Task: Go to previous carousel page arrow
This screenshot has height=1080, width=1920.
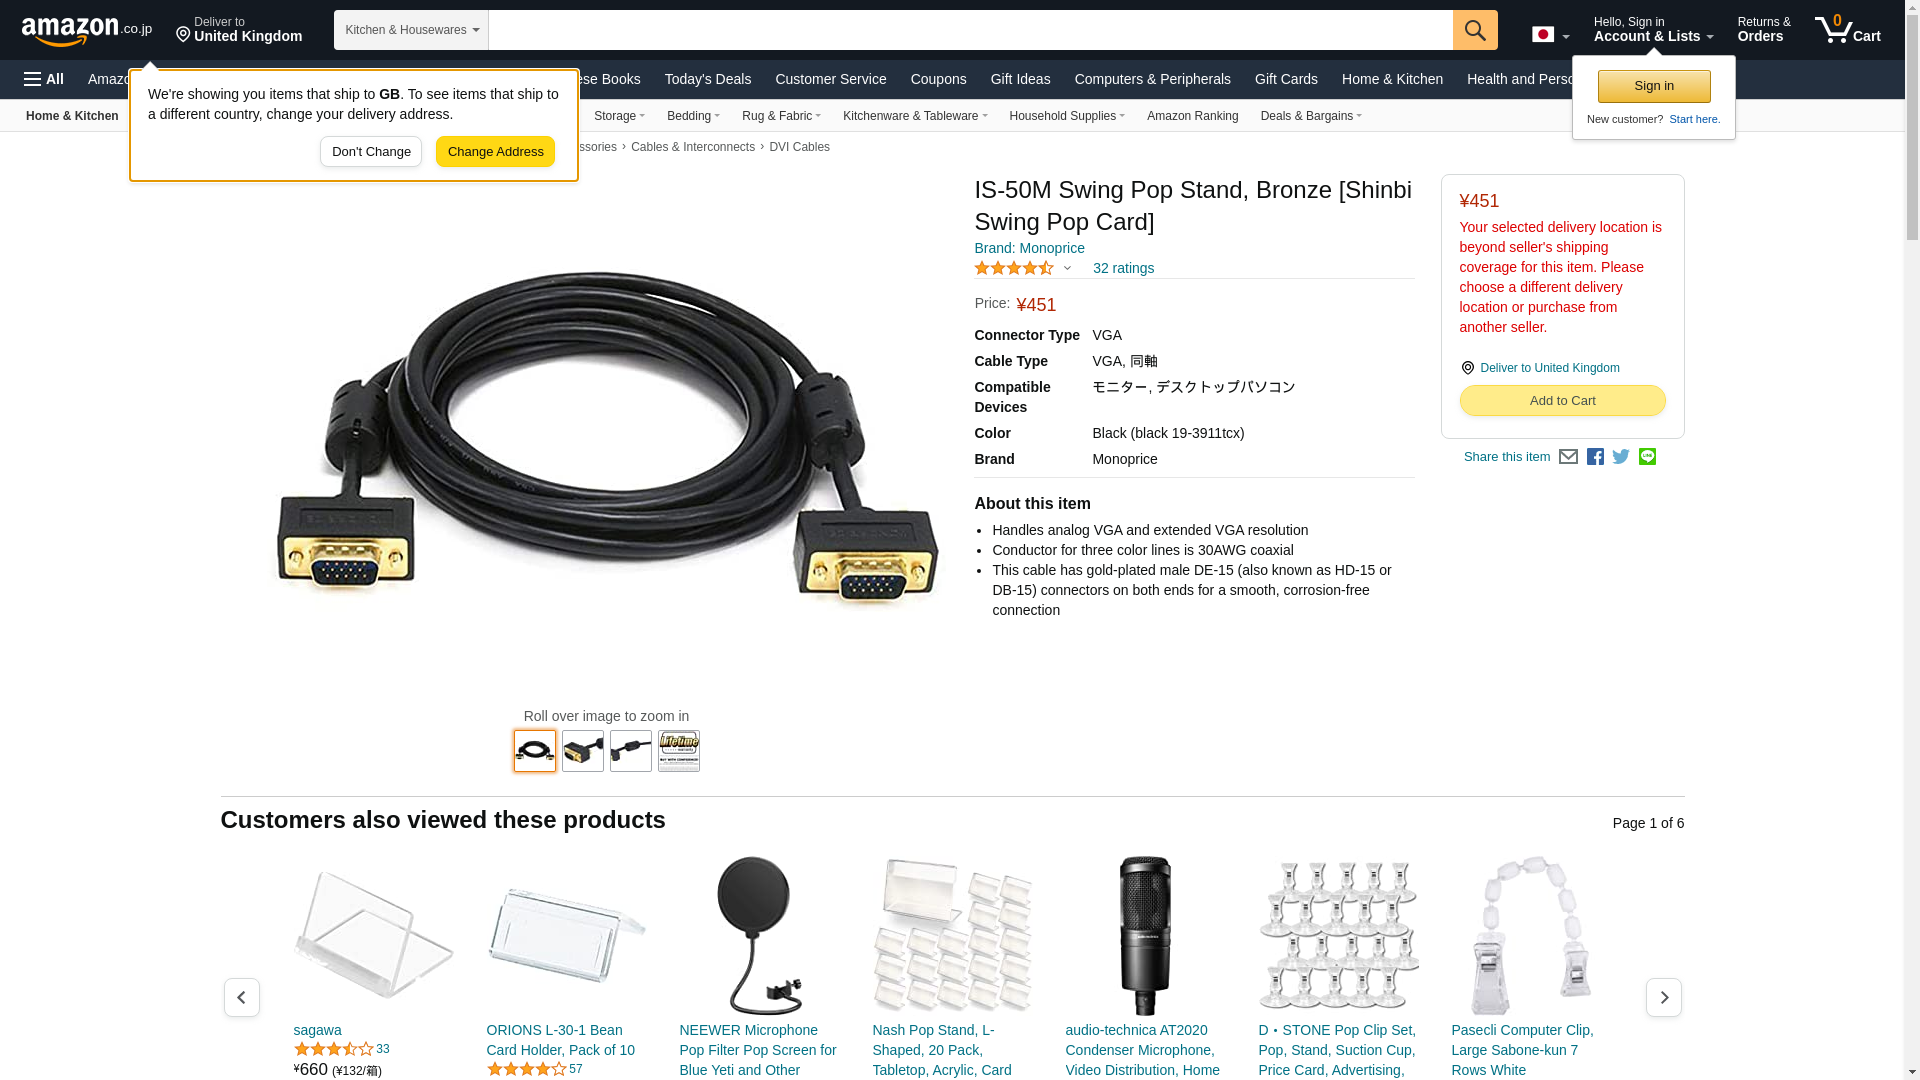Action: [241, 997]
